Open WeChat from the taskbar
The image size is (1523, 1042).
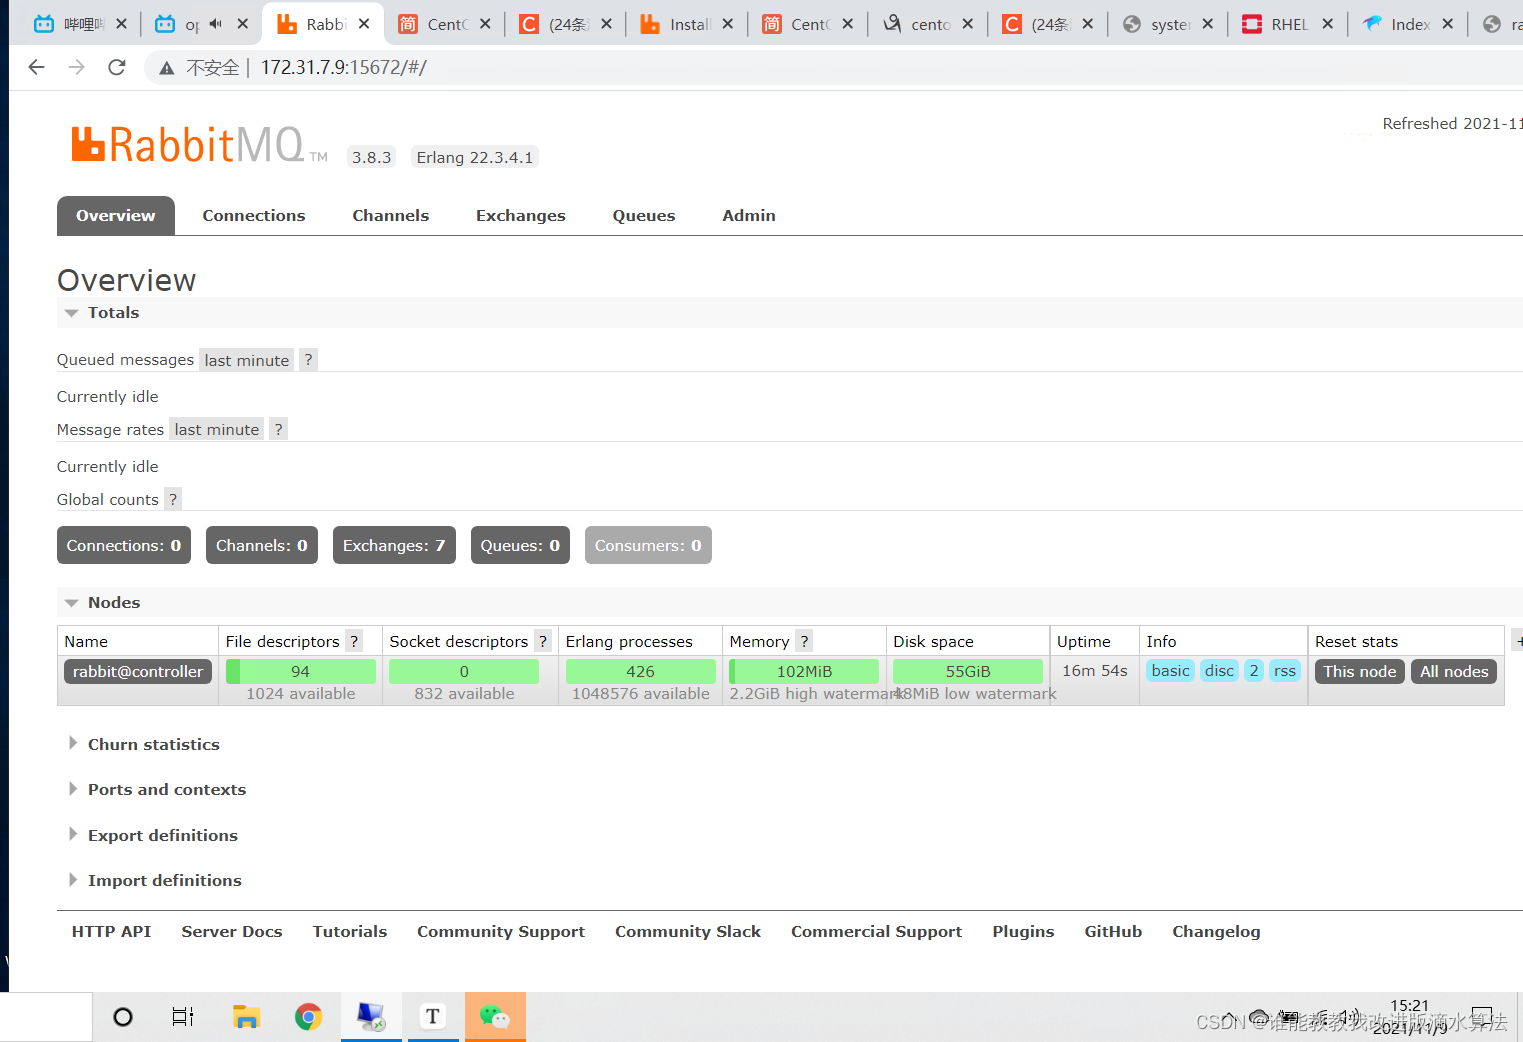(x=495, y=1017)
